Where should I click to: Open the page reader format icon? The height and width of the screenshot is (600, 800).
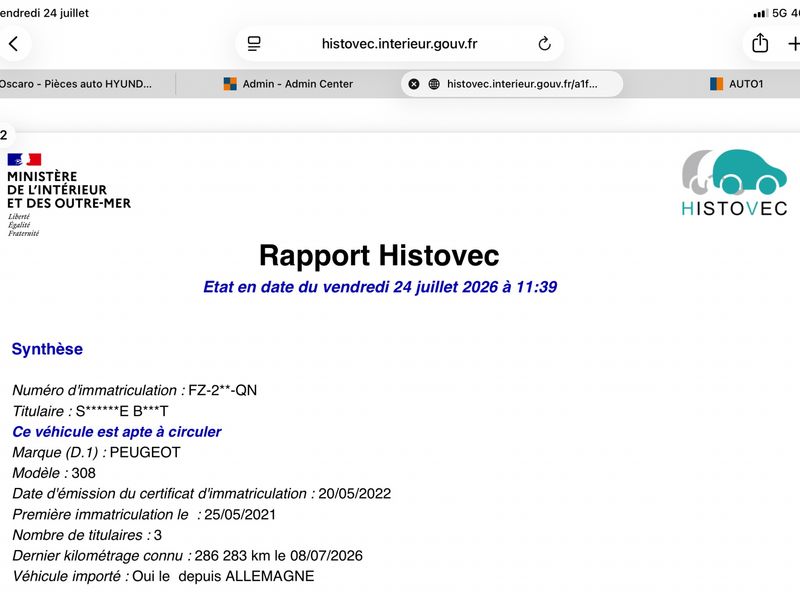tap(254, 44)
